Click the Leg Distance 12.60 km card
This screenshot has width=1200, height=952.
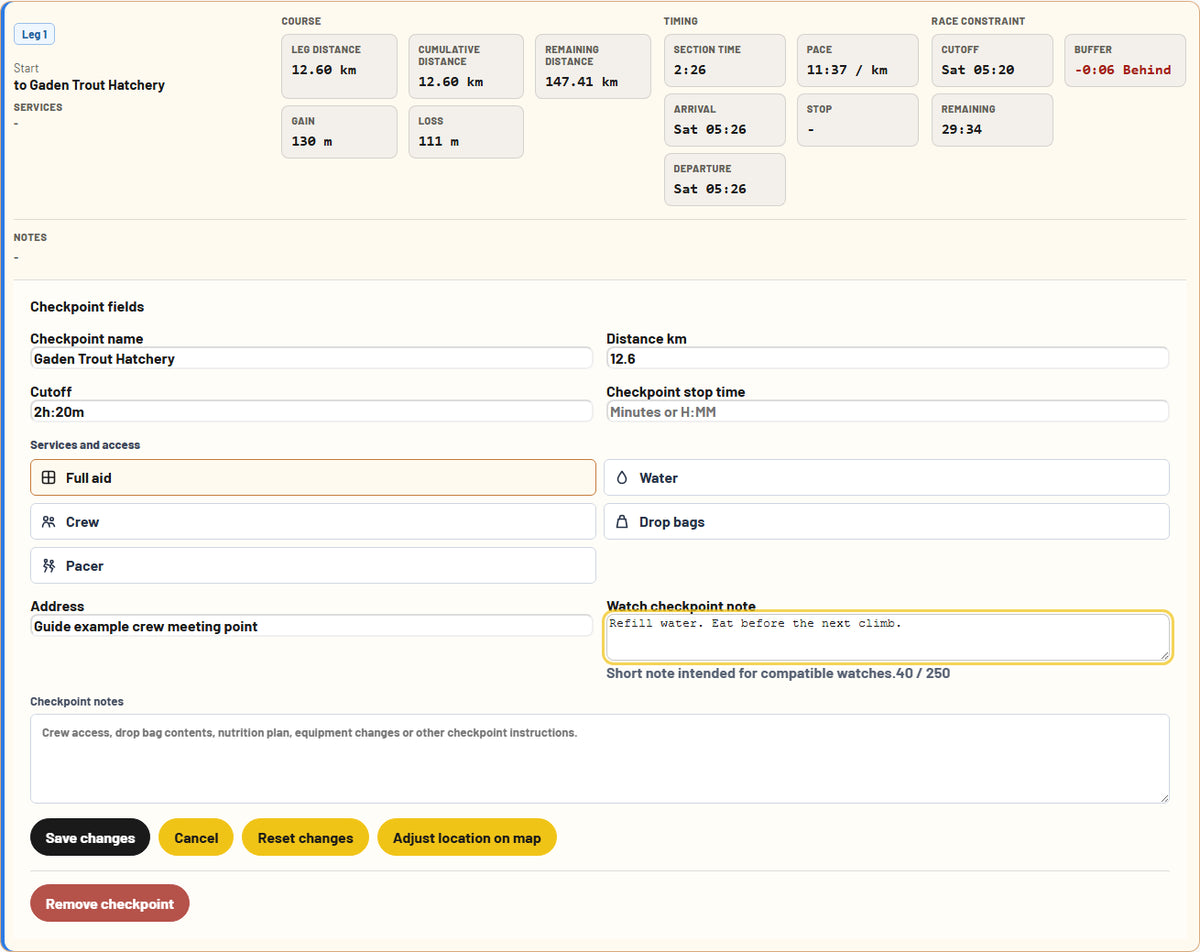(339, 66)
